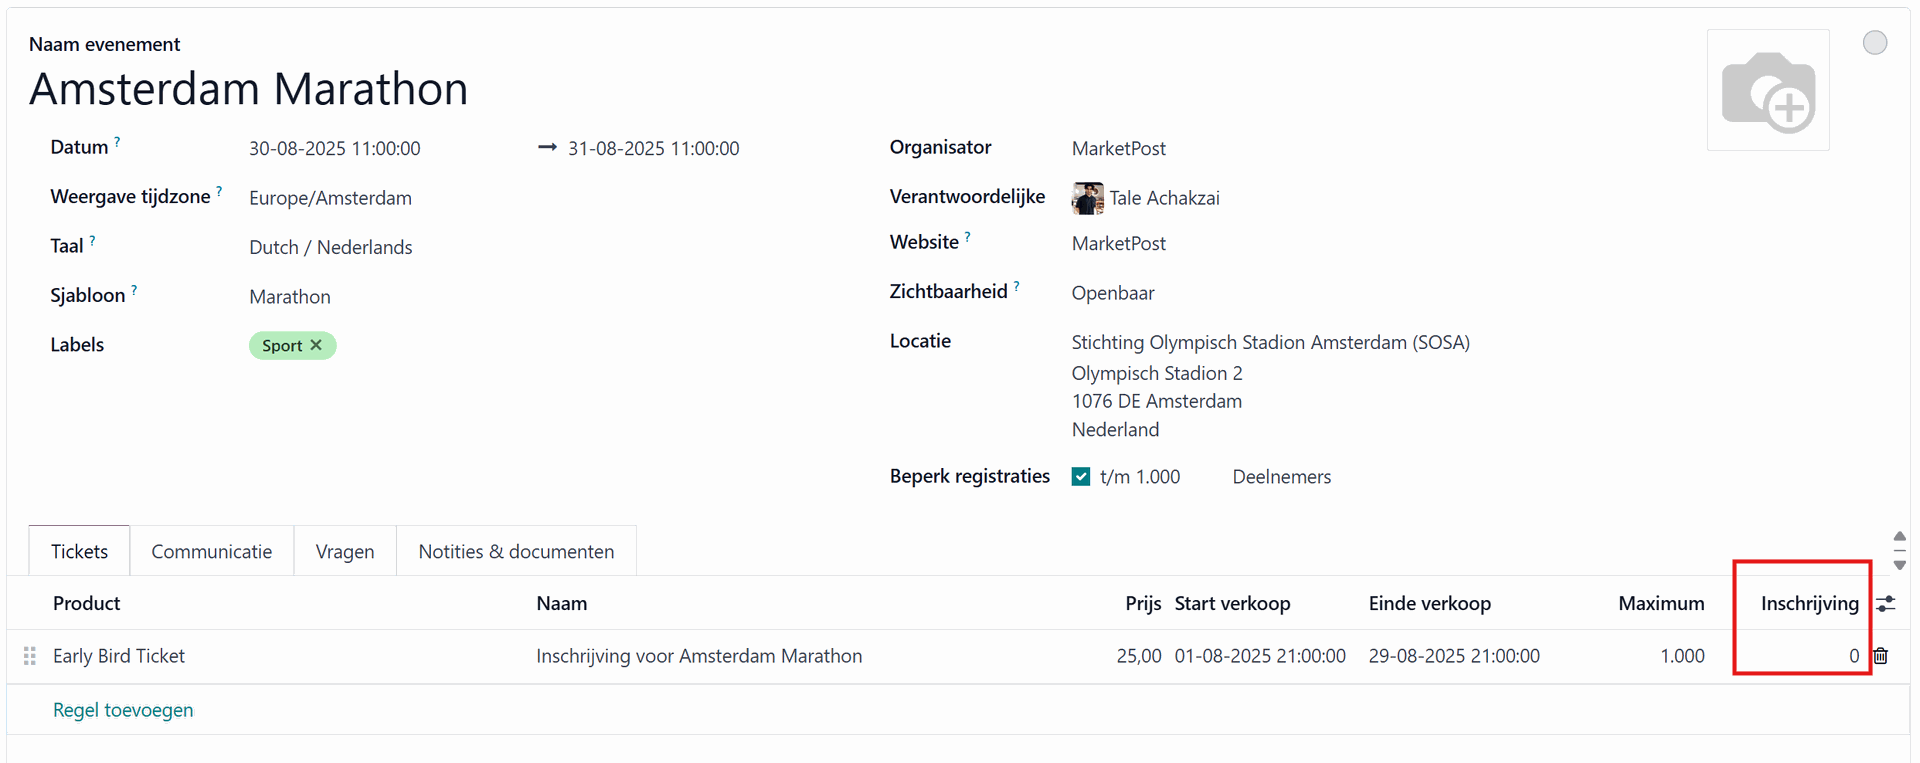Remove the Sport label tag

pos(316,345)
